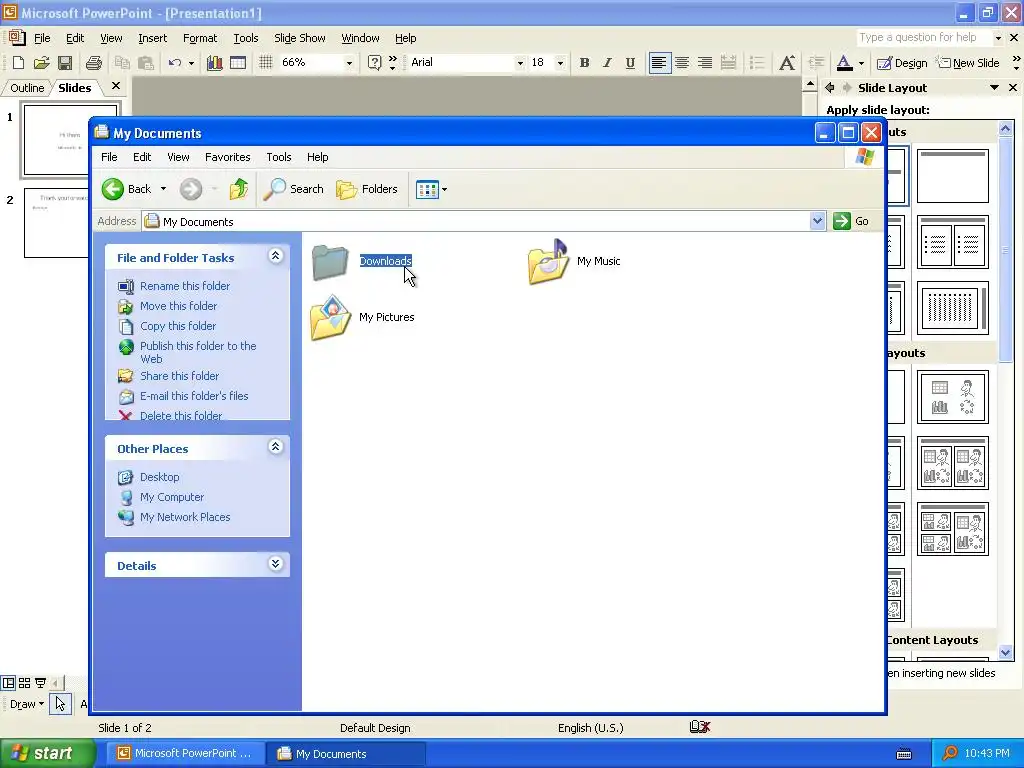Screen dimensions: 1024x768
Task: Collapse the File and Folder Tasks panel
Action: 276,256
